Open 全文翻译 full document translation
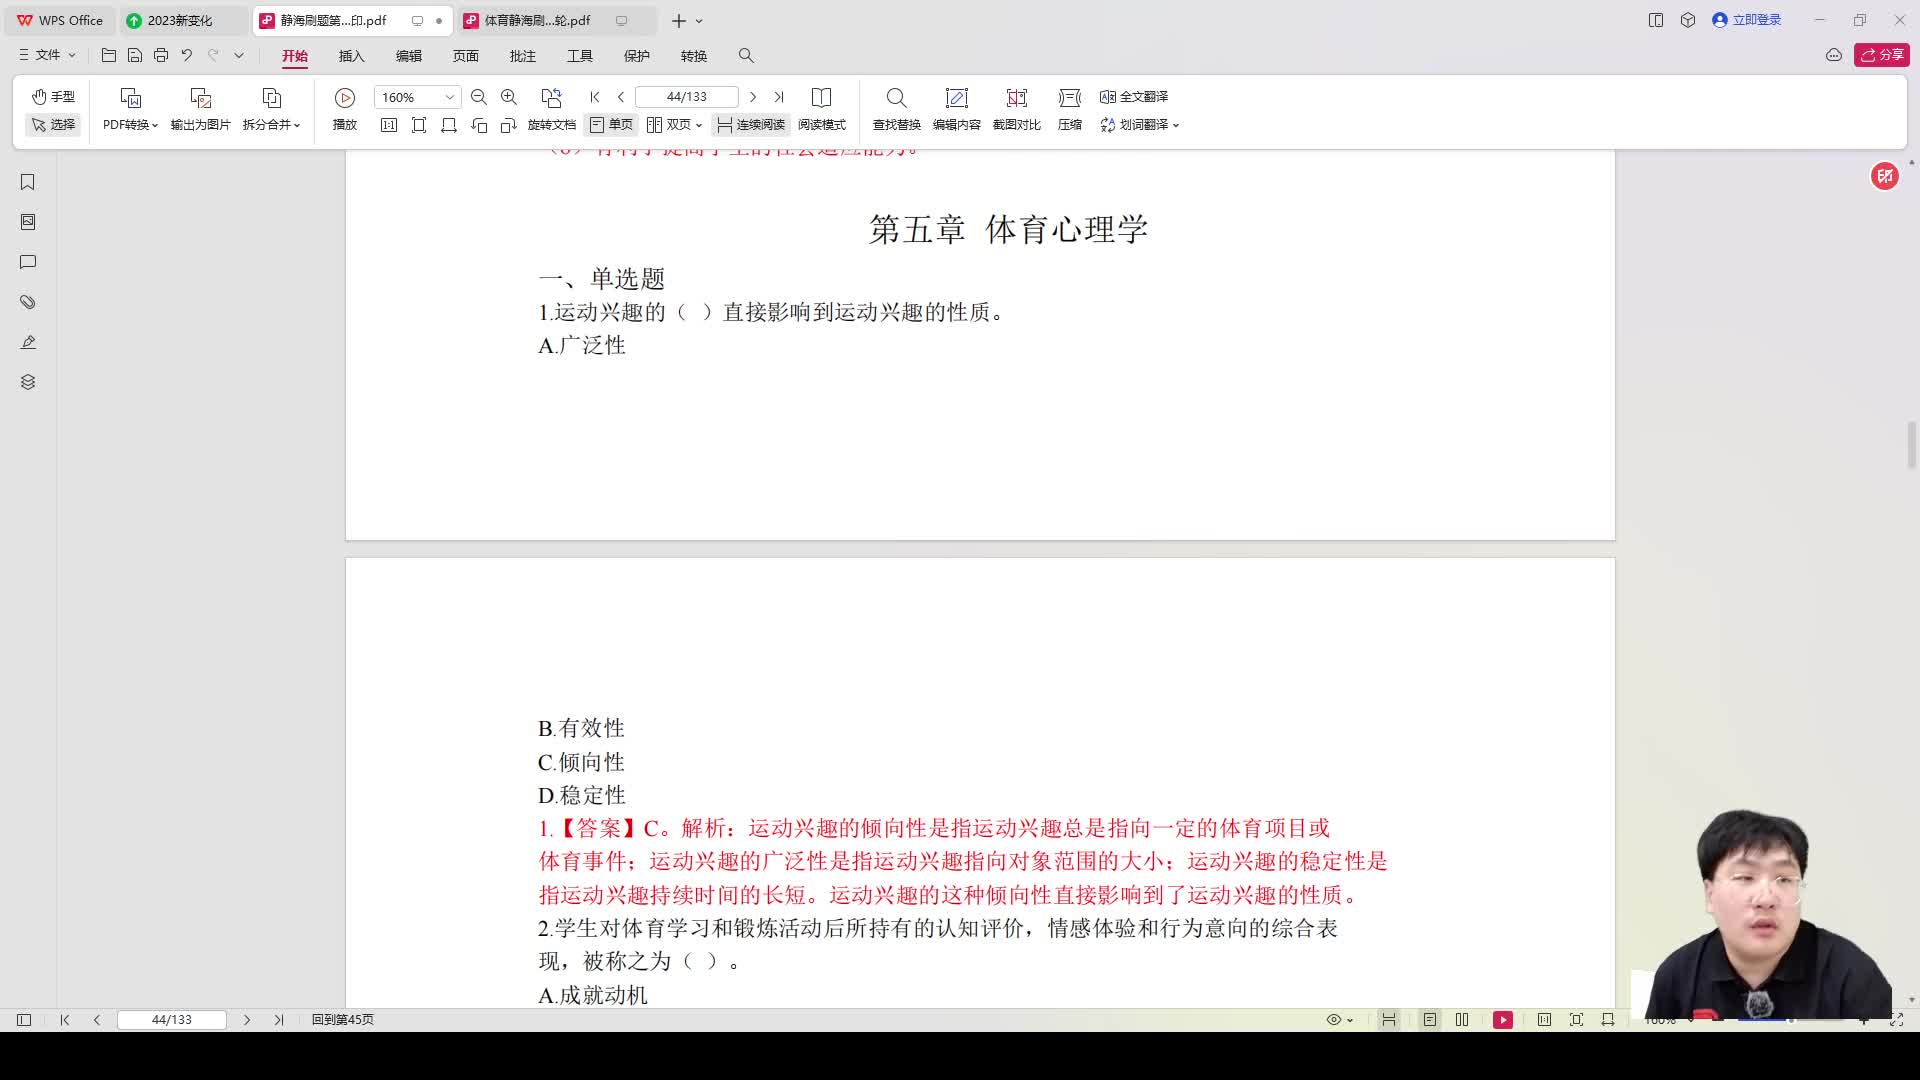 (x=1133, y=97)
